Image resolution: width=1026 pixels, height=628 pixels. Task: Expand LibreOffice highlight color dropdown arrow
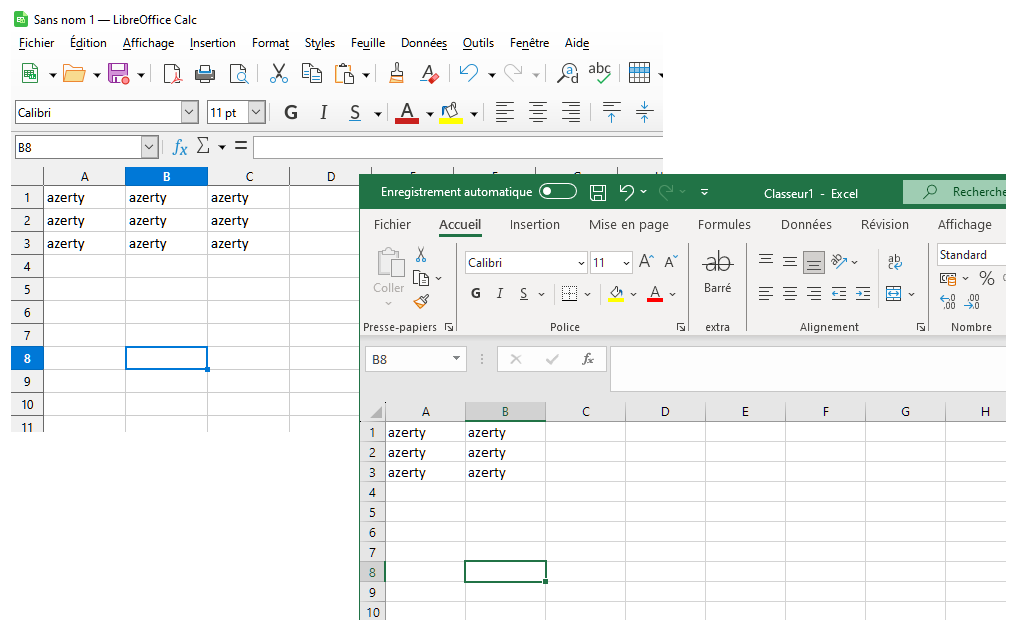click(474, 114)
